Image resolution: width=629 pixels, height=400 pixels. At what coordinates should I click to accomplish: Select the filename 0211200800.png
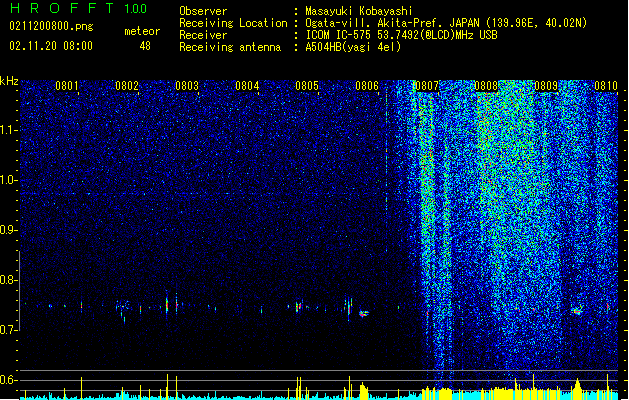(x=51, y=27)
